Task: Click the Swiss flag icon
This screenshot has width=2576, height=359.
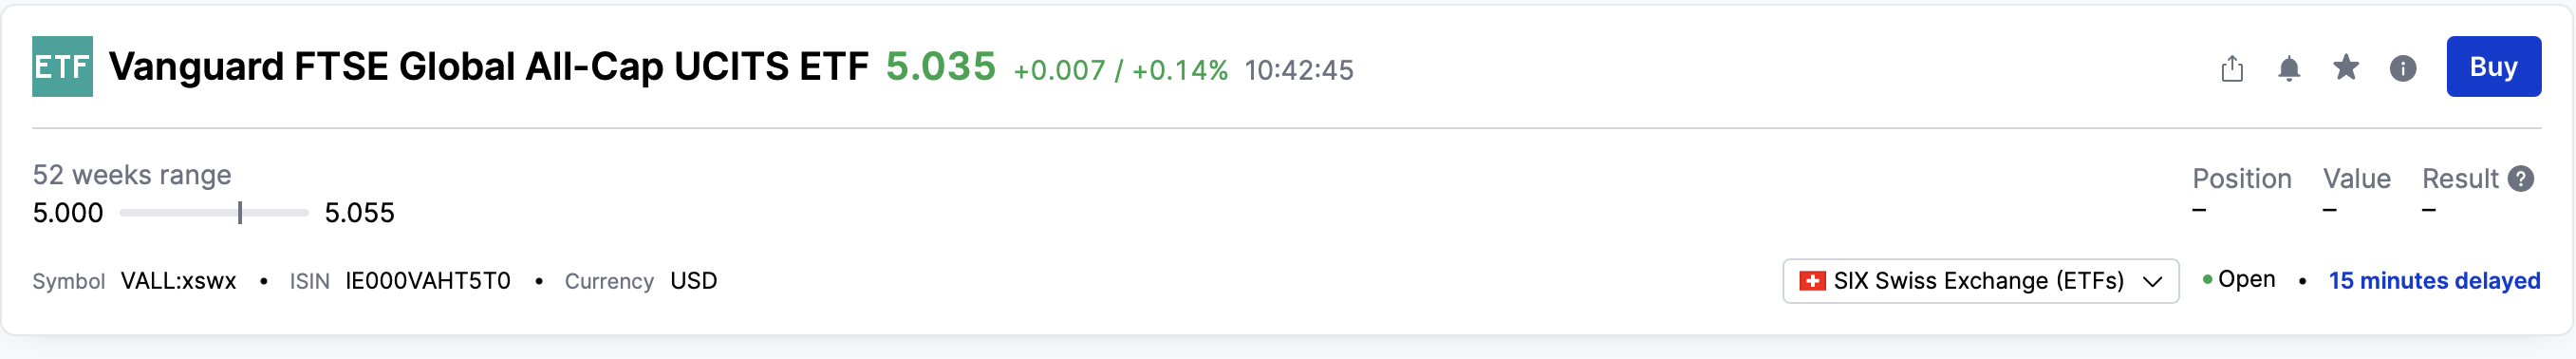Action: click(1812, 281)
